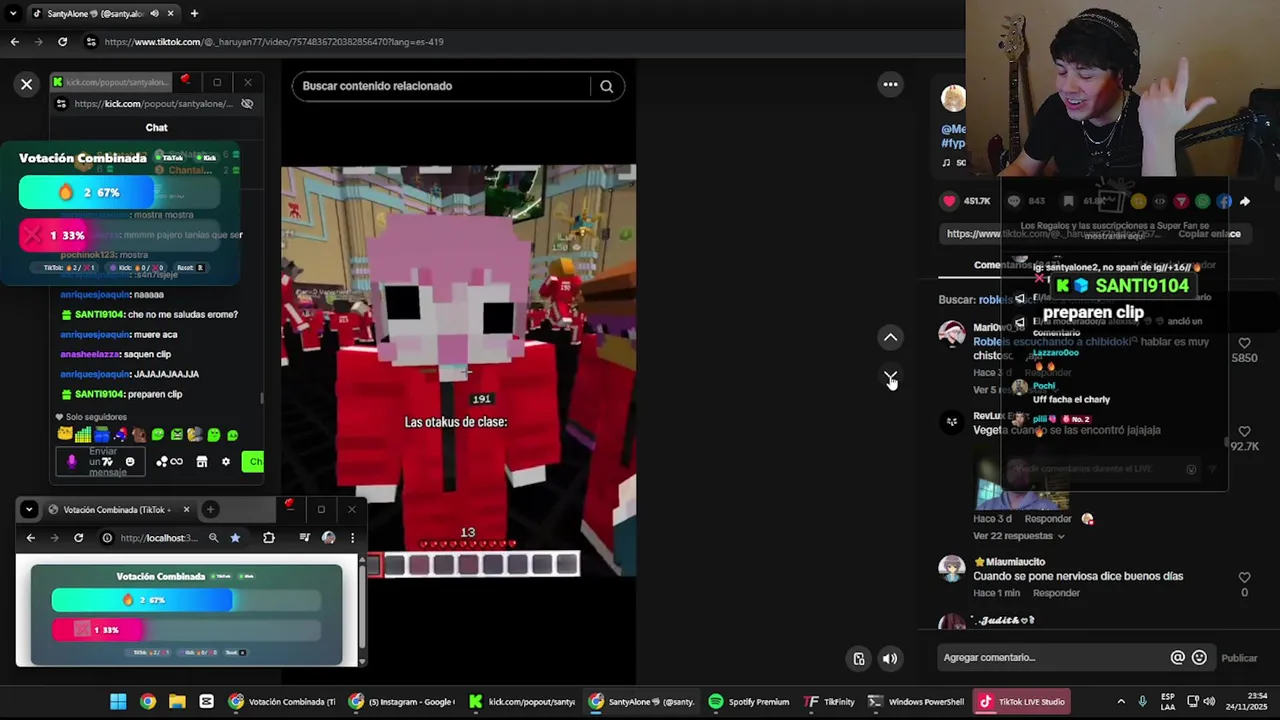
Task: Like RevLux's comment with 92.7K likes
Action: pos(1244,431)
